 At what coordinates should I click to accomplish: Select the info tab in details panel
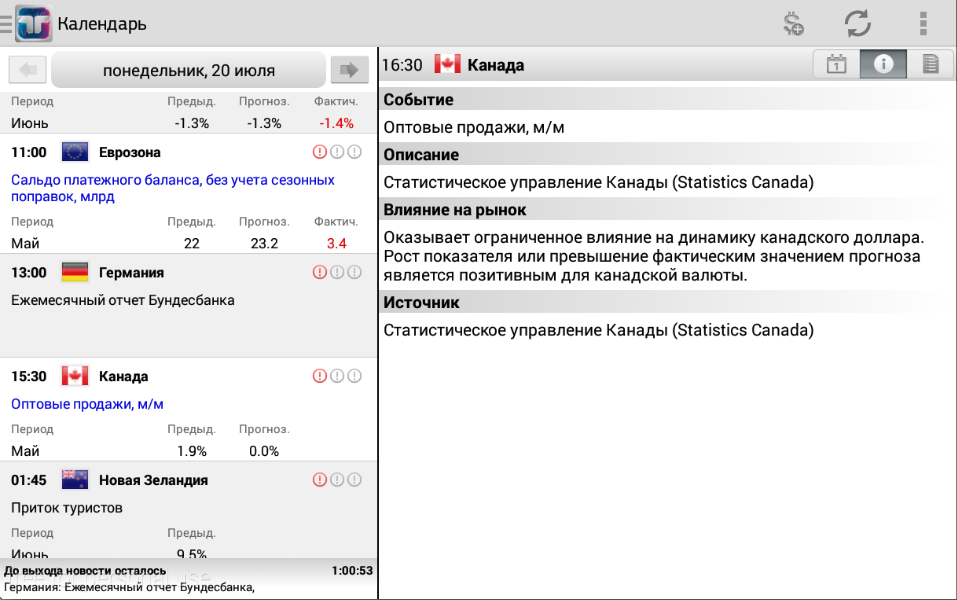pyautogui.click(x=883, y=64)
